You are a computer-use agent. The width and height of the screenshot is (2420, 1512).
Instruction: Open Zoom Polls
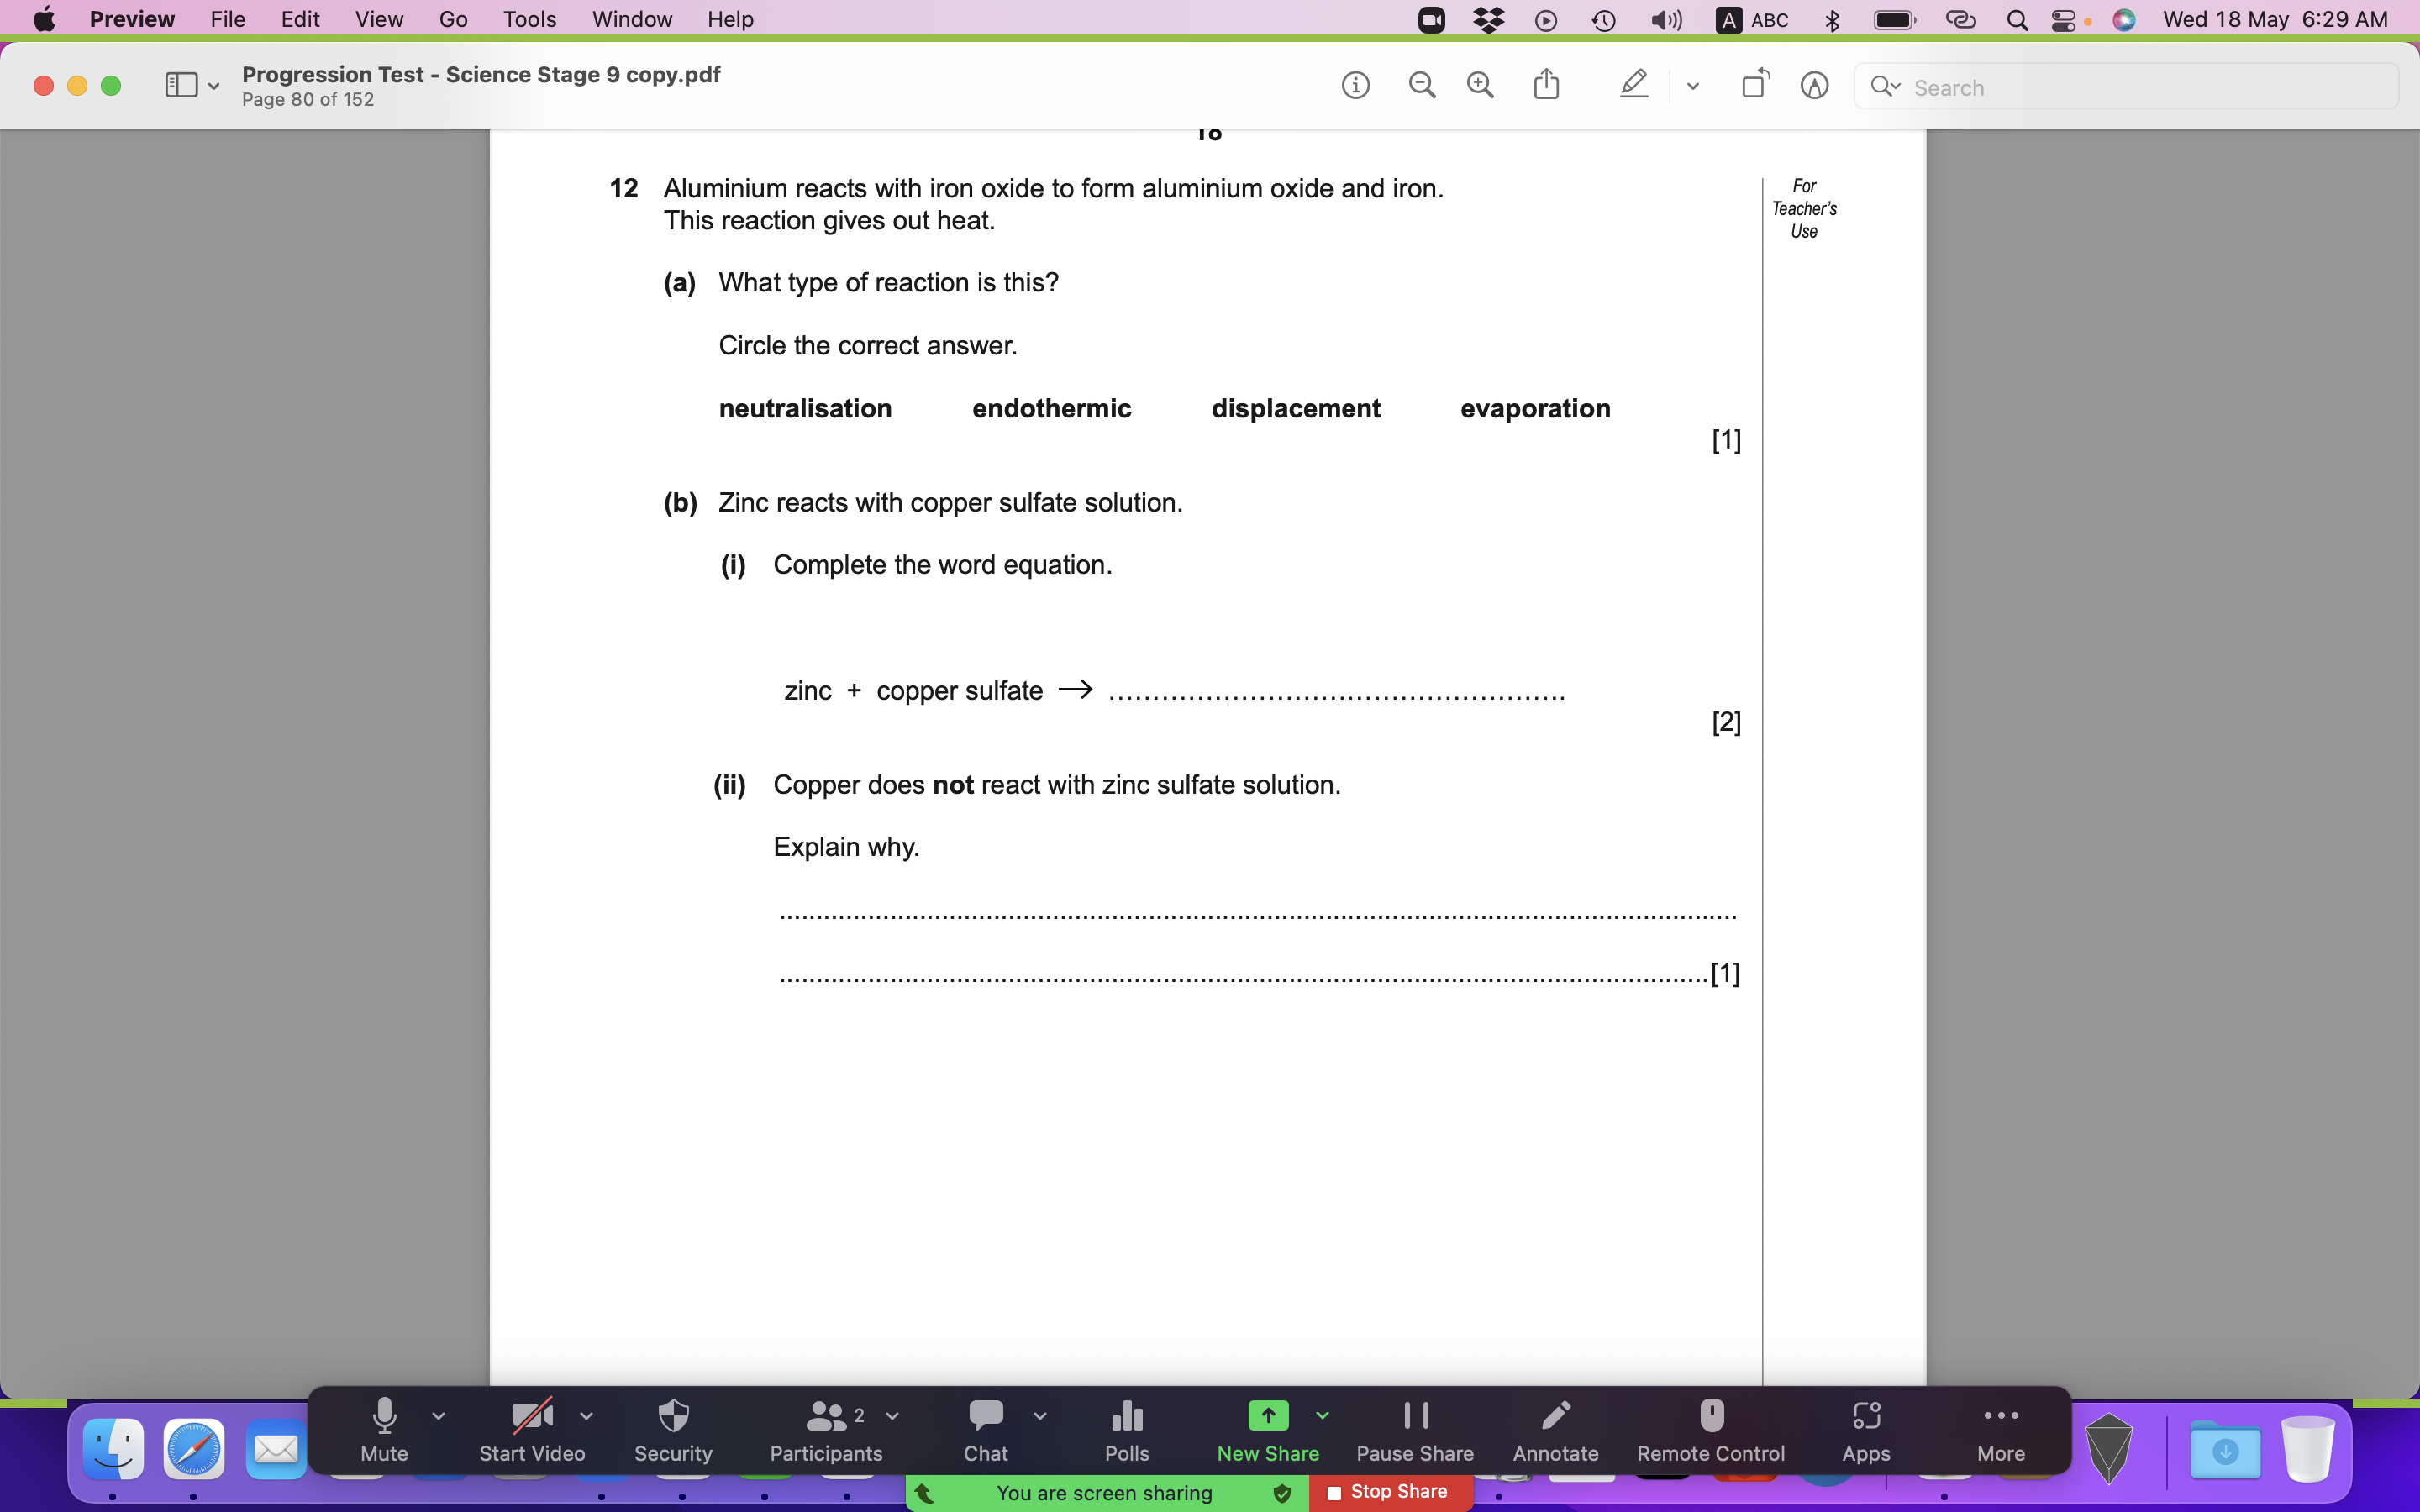pyautogui.click(x=1127, y=1431)
